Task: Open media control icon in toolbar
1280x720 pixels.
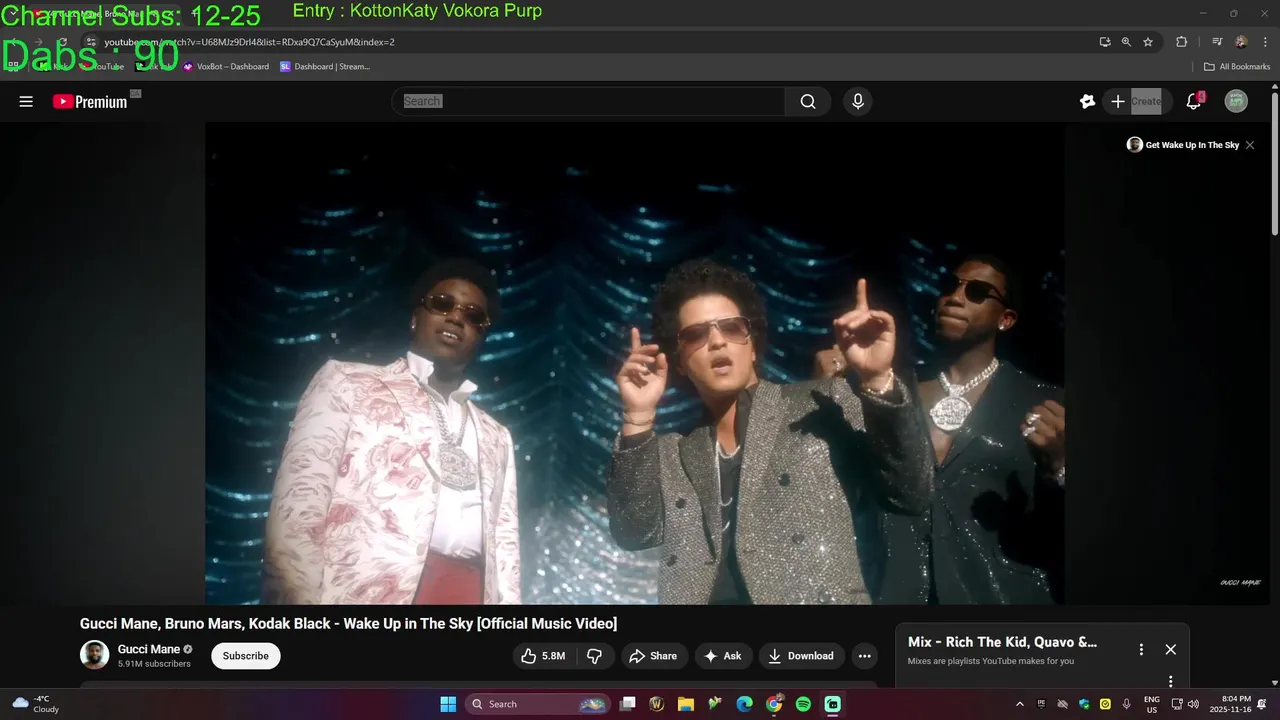Action: coord(1217,42)
